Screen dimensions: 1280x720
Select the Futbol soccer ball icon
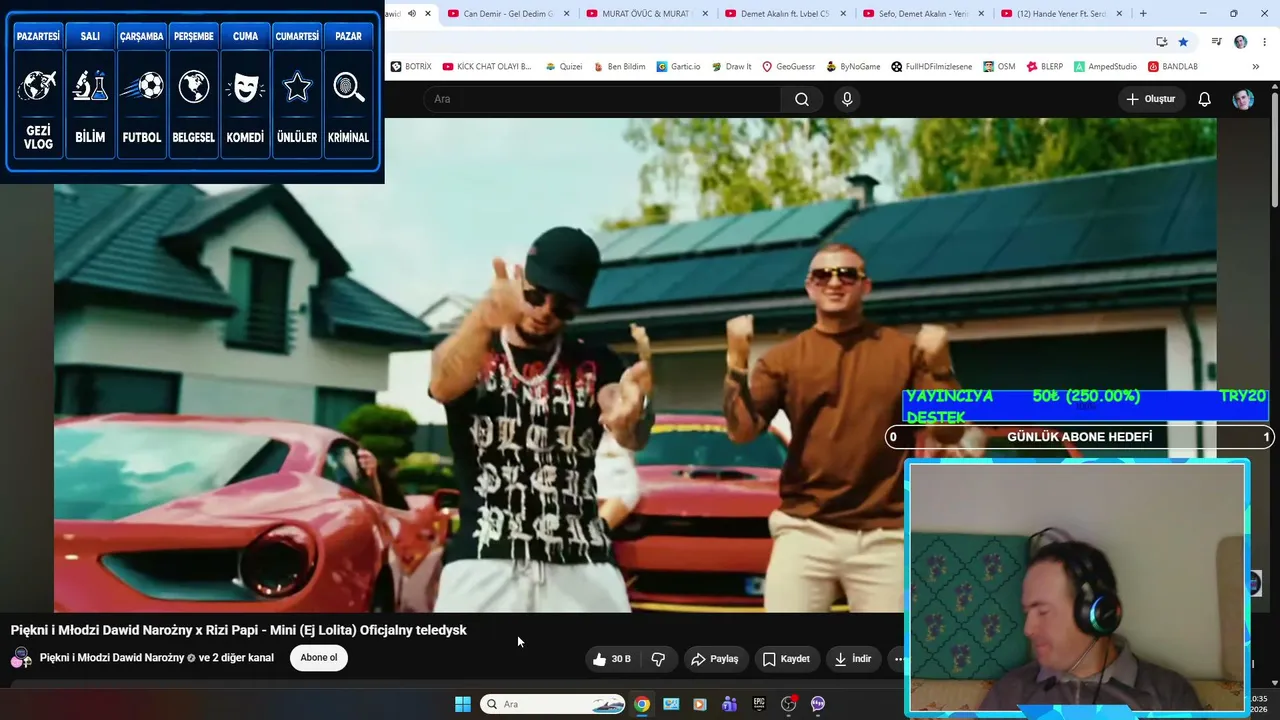coord(142,86)
